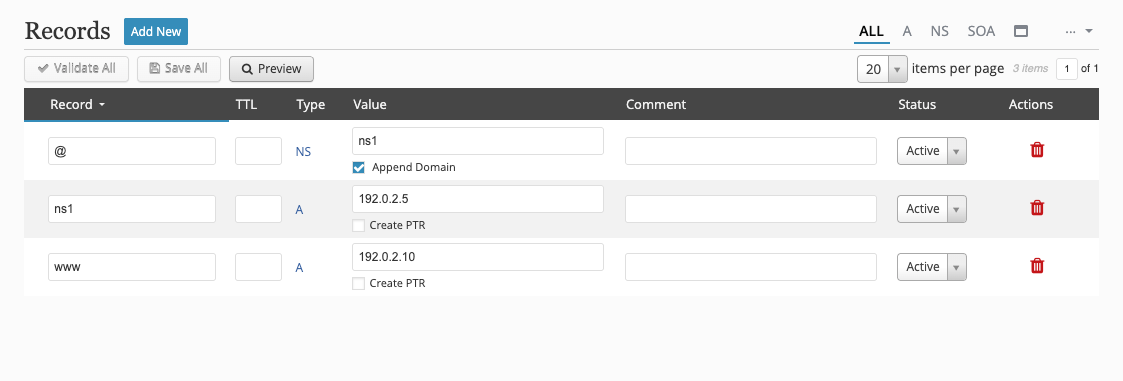Click the trash icon for the ns1 record

(x=1036, y=208)
